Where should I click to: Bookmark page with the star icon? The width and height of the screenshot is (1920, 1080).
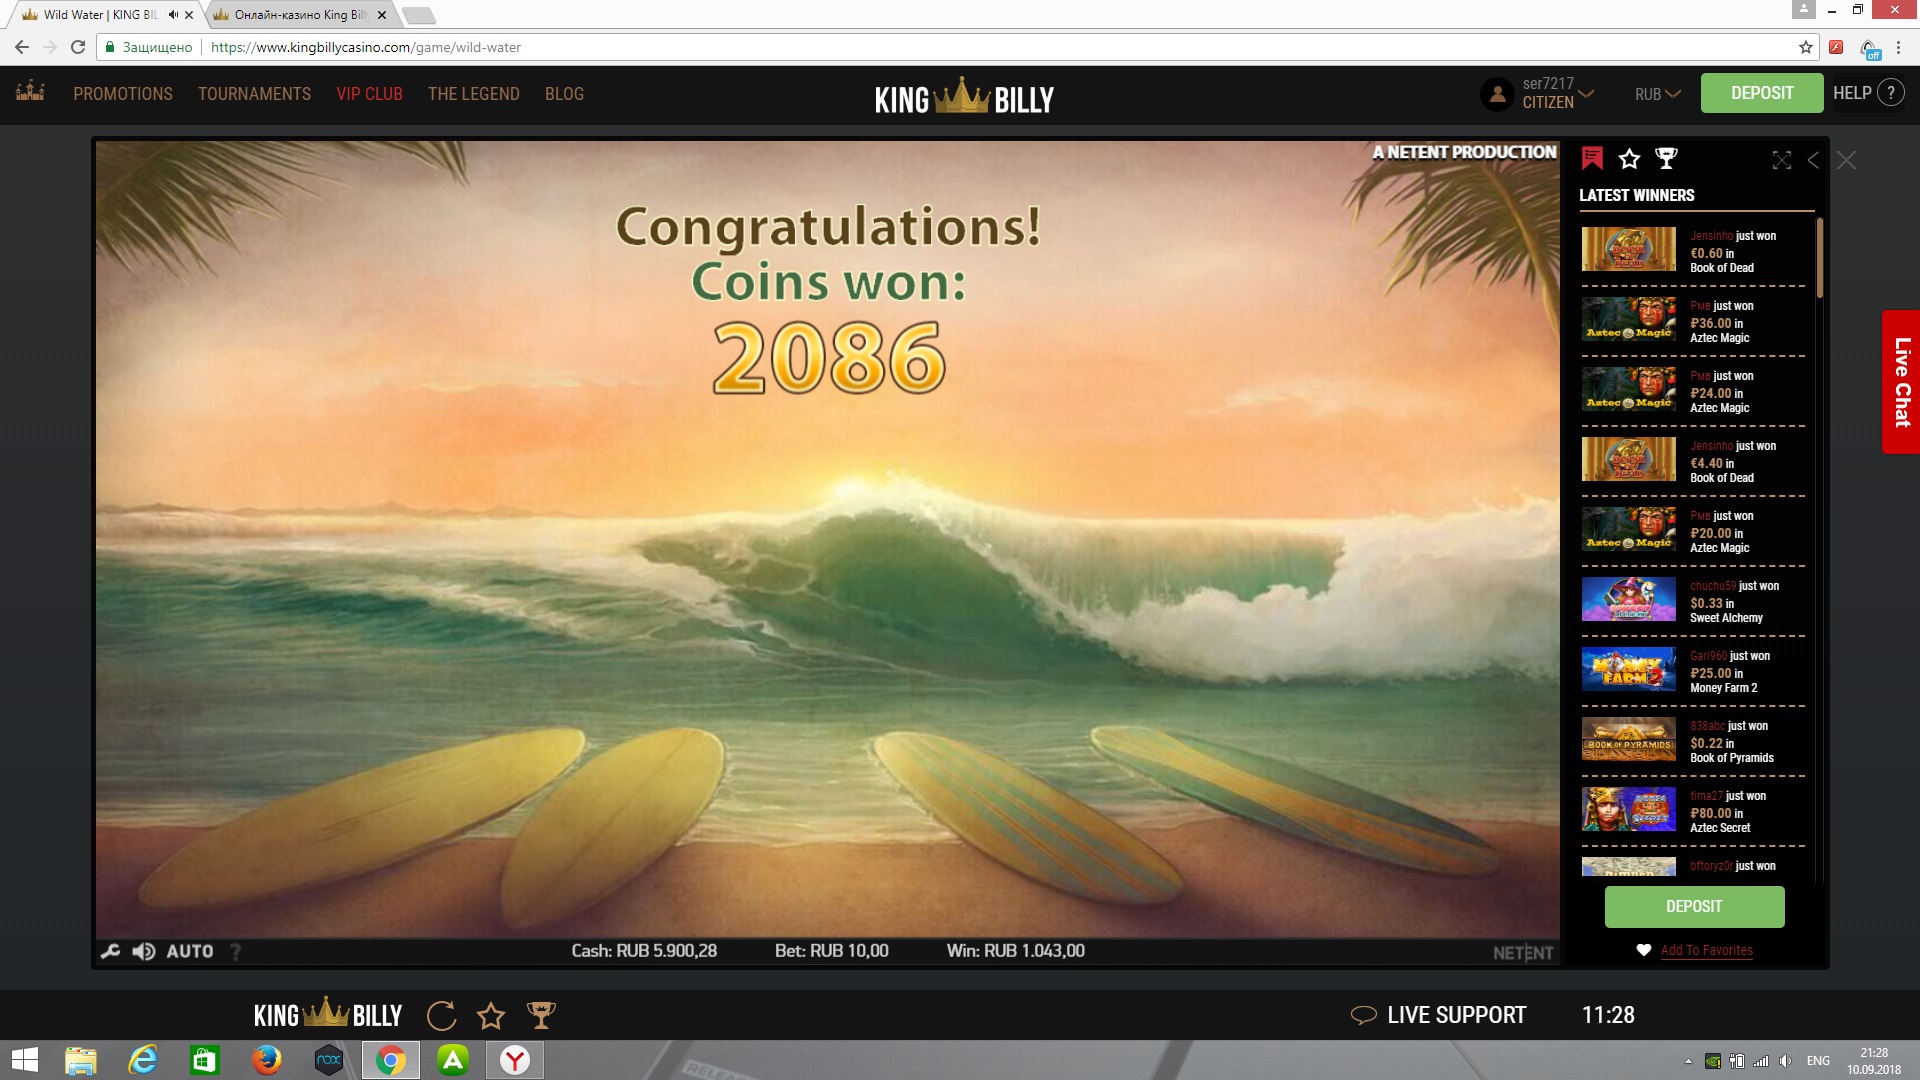(x=1805, y=47)
